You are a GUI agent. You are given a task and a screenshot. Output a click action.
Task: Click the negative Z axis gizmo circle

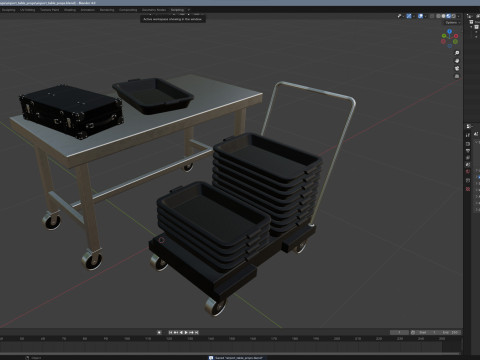pos(450,46)
